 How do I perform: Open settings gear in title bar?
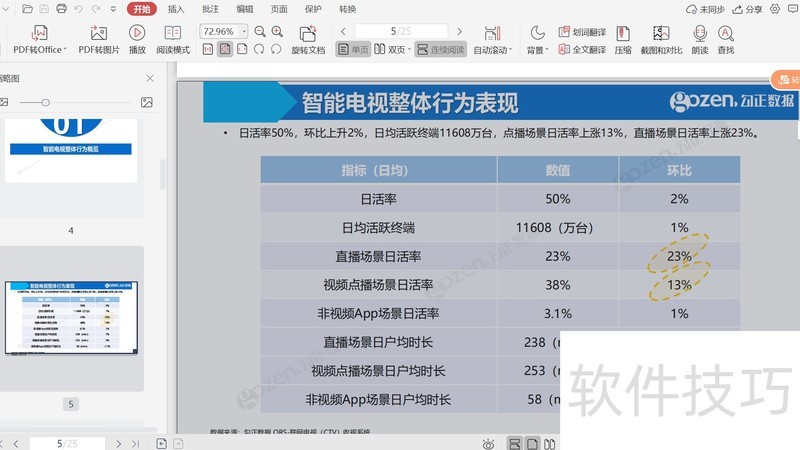click(775, 9)
